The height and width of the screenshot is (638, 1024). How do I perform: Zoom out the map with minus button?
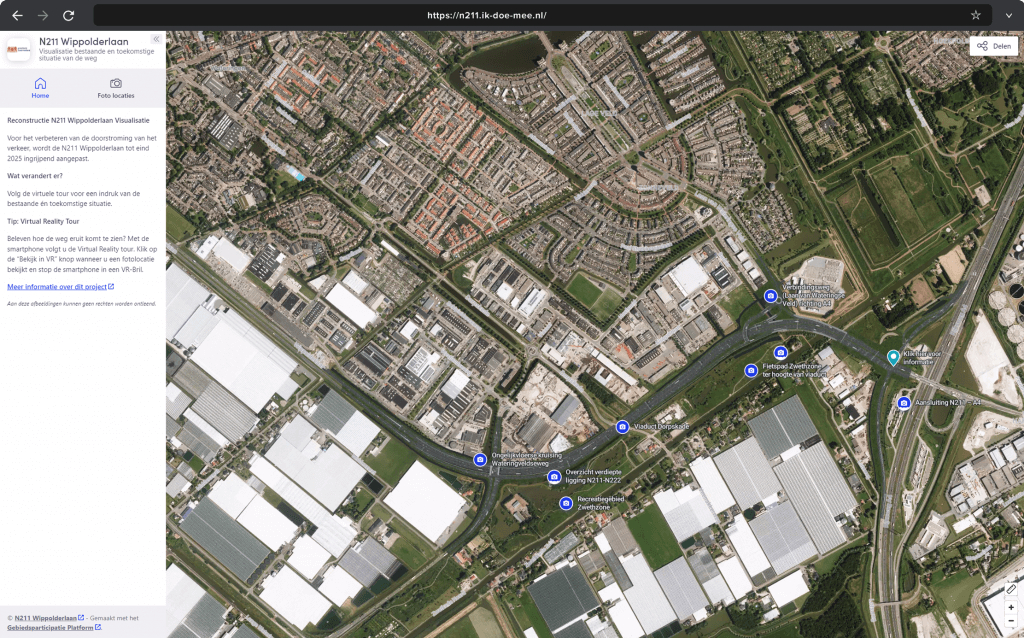pos(1010,621)
